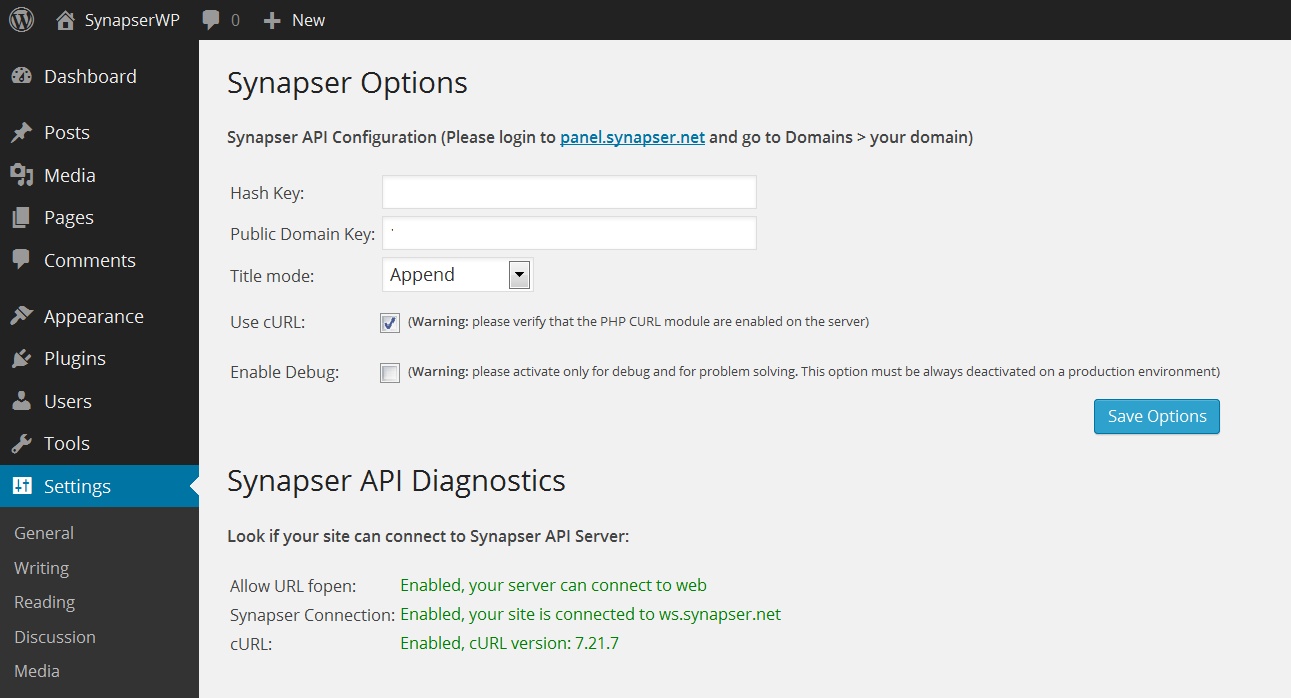
Task: Click the 'Synapser Connection:' label
Action: (x=312, y=615)
